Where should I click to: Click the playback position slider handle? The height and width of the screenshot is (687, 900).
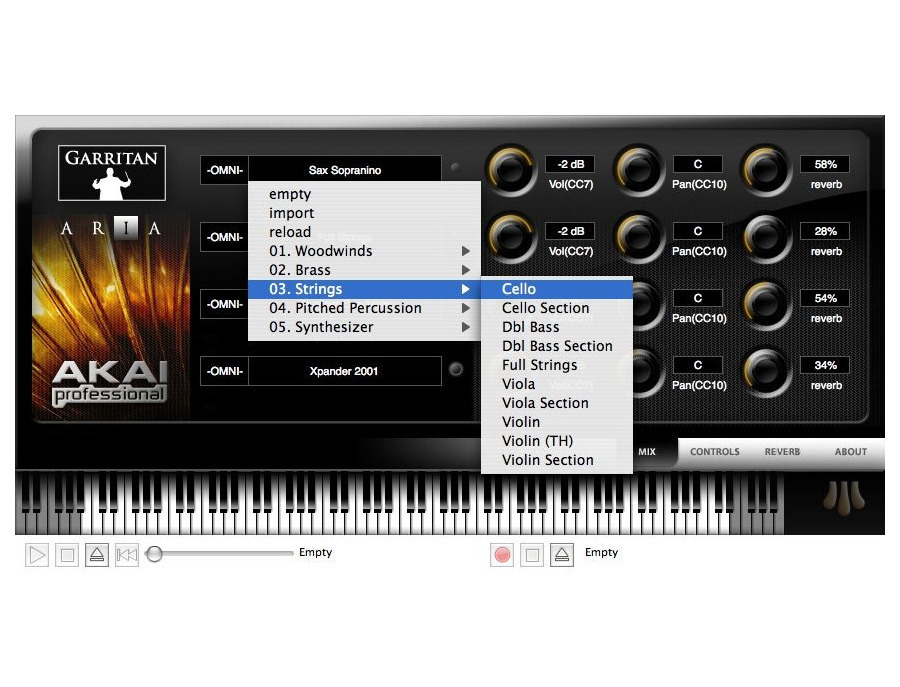click(154, 553)
